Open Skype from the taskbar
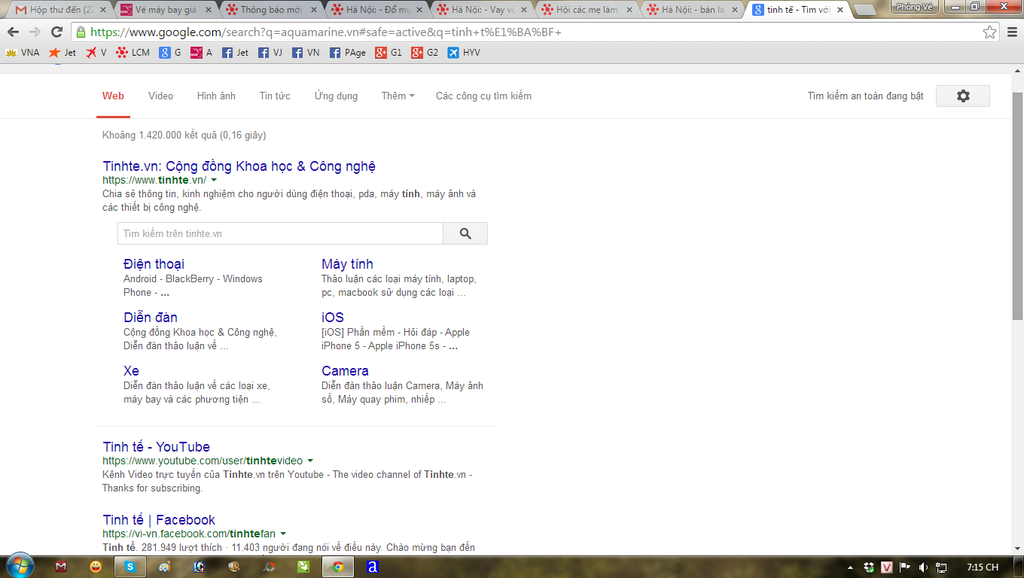This screenshot has width=1024, height=578. click(x=129, y=567)
